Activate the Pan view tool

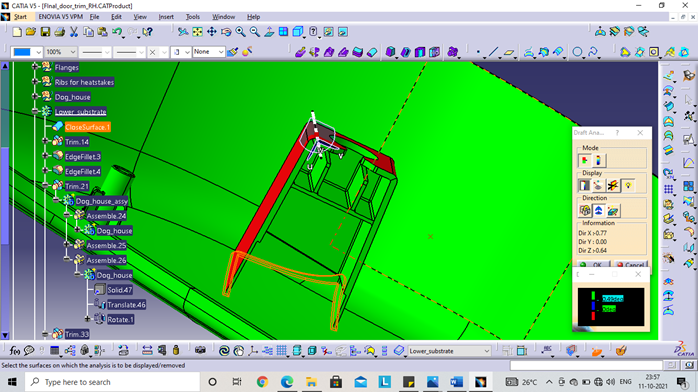point(211,32)
